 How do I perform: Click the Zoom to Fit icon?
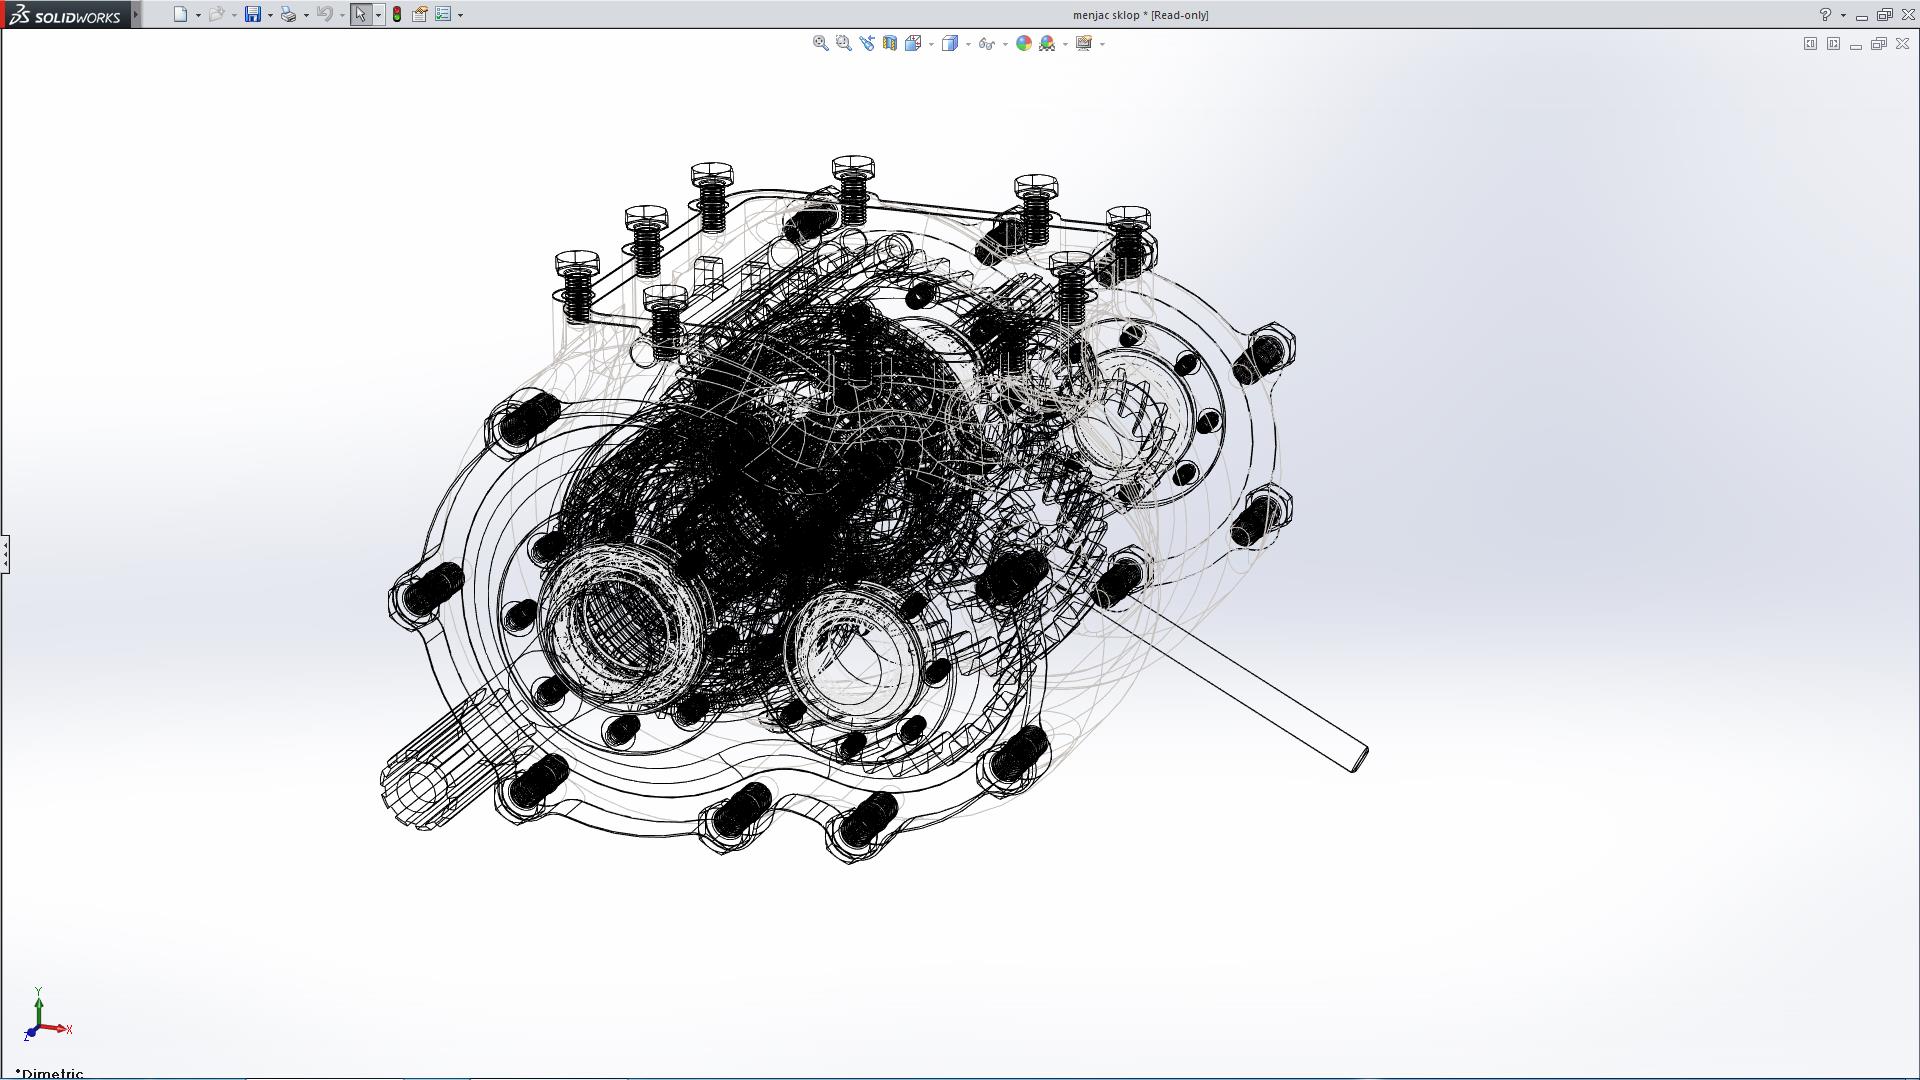[820, 43]
